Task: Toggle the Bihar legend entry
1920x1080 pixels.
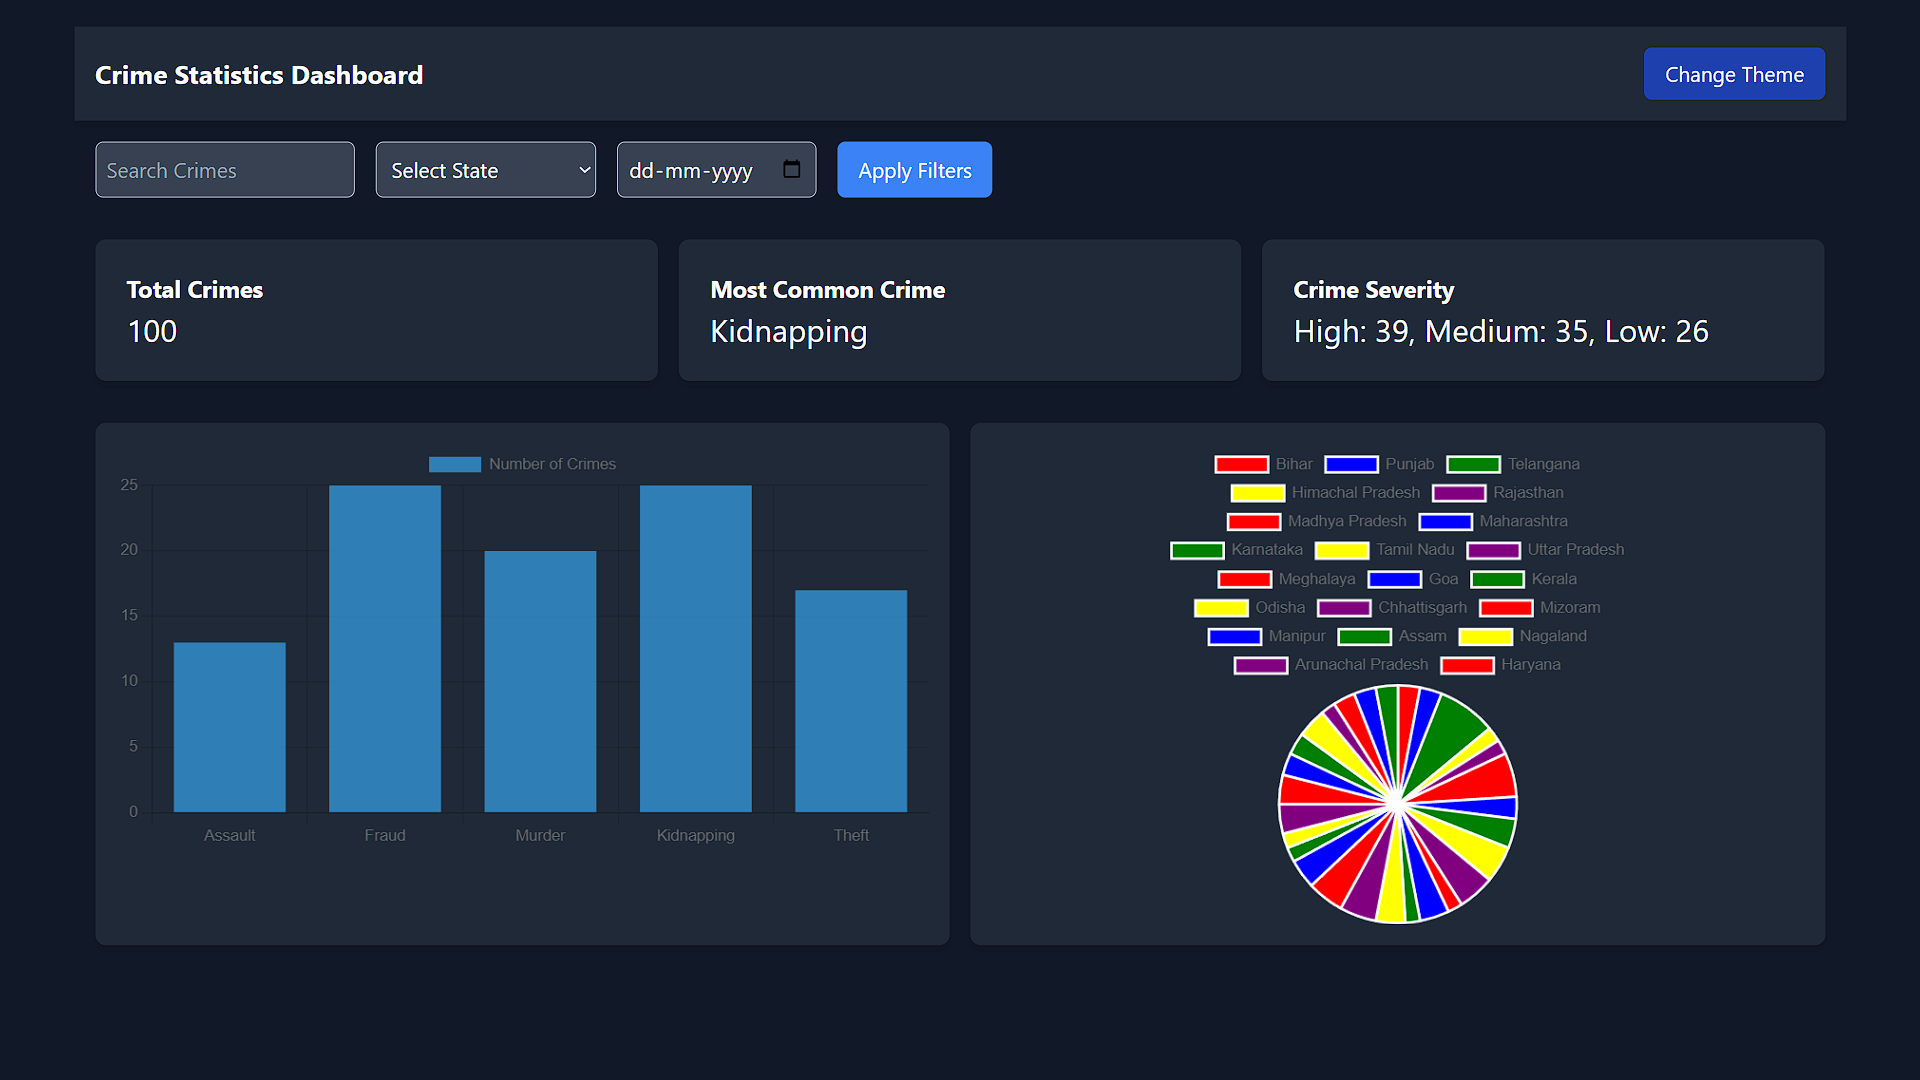Action: point(1242,464)
